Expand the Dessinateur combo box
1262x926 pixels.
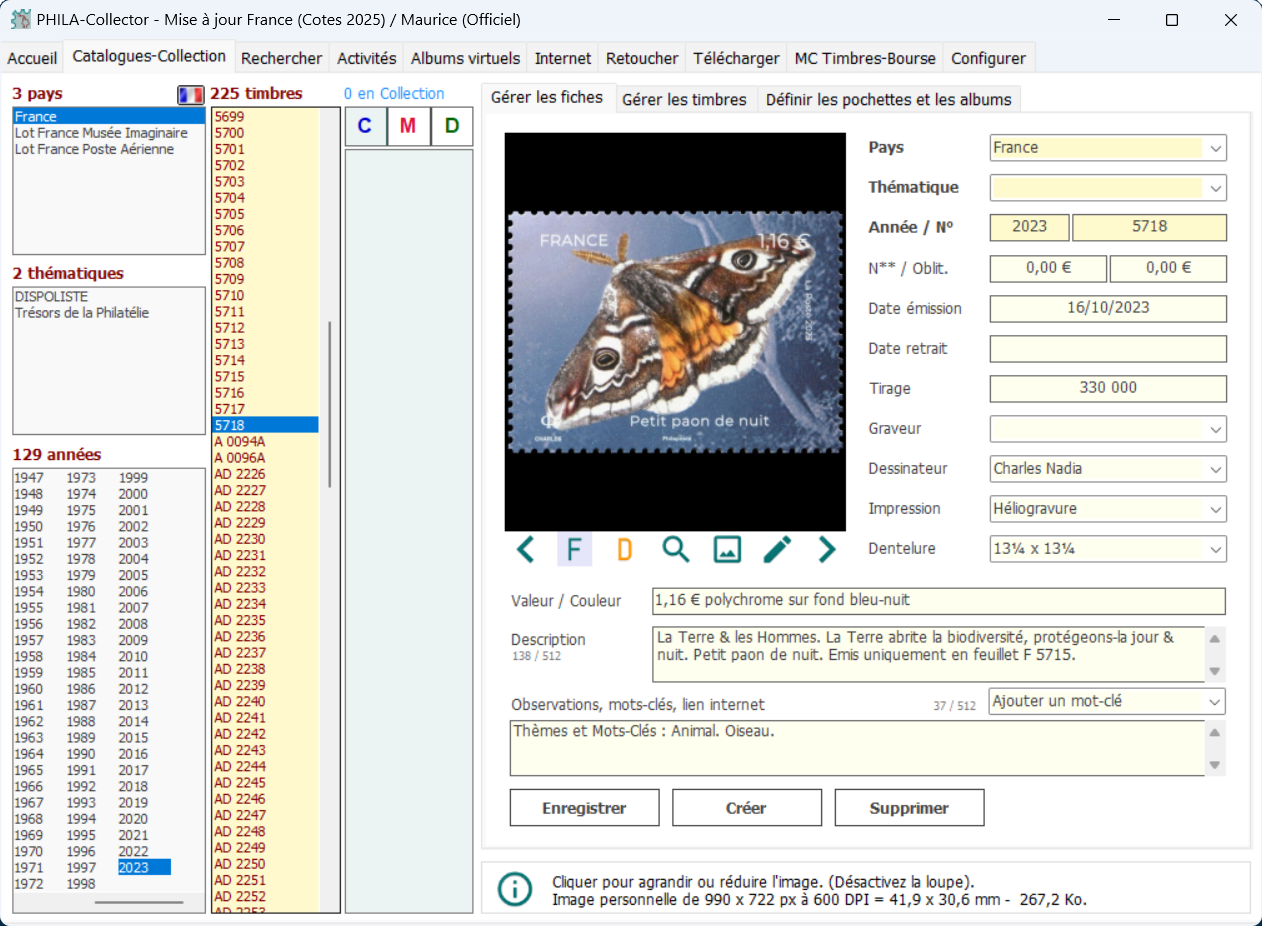tap(1215, 469)
